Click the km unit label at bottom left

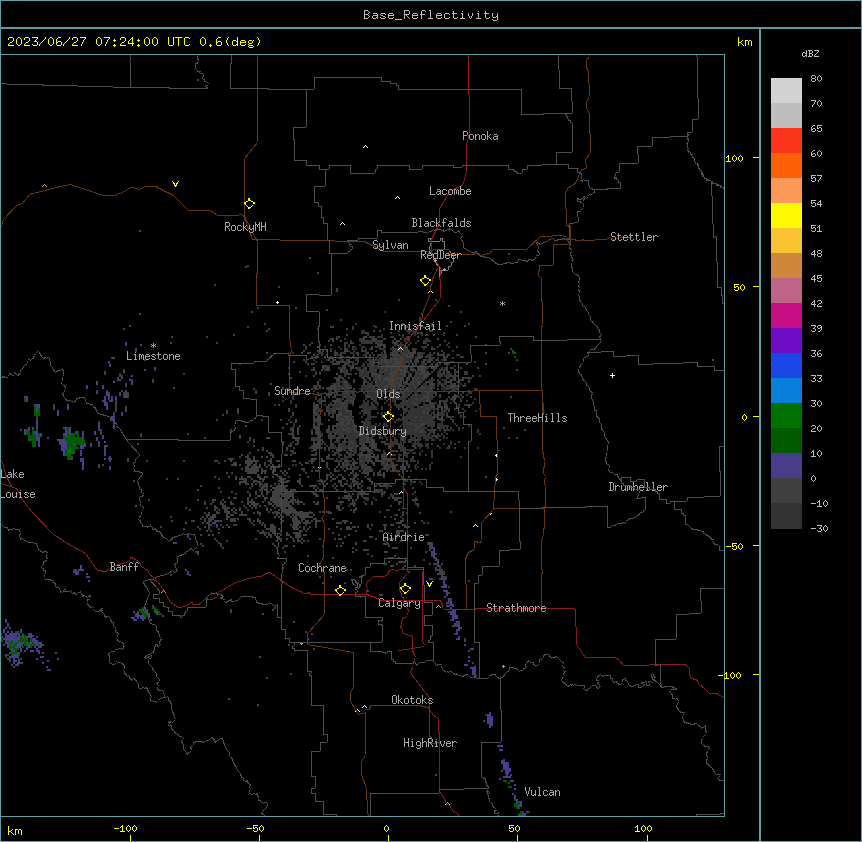pyautogui.click(x=14, y=831)
